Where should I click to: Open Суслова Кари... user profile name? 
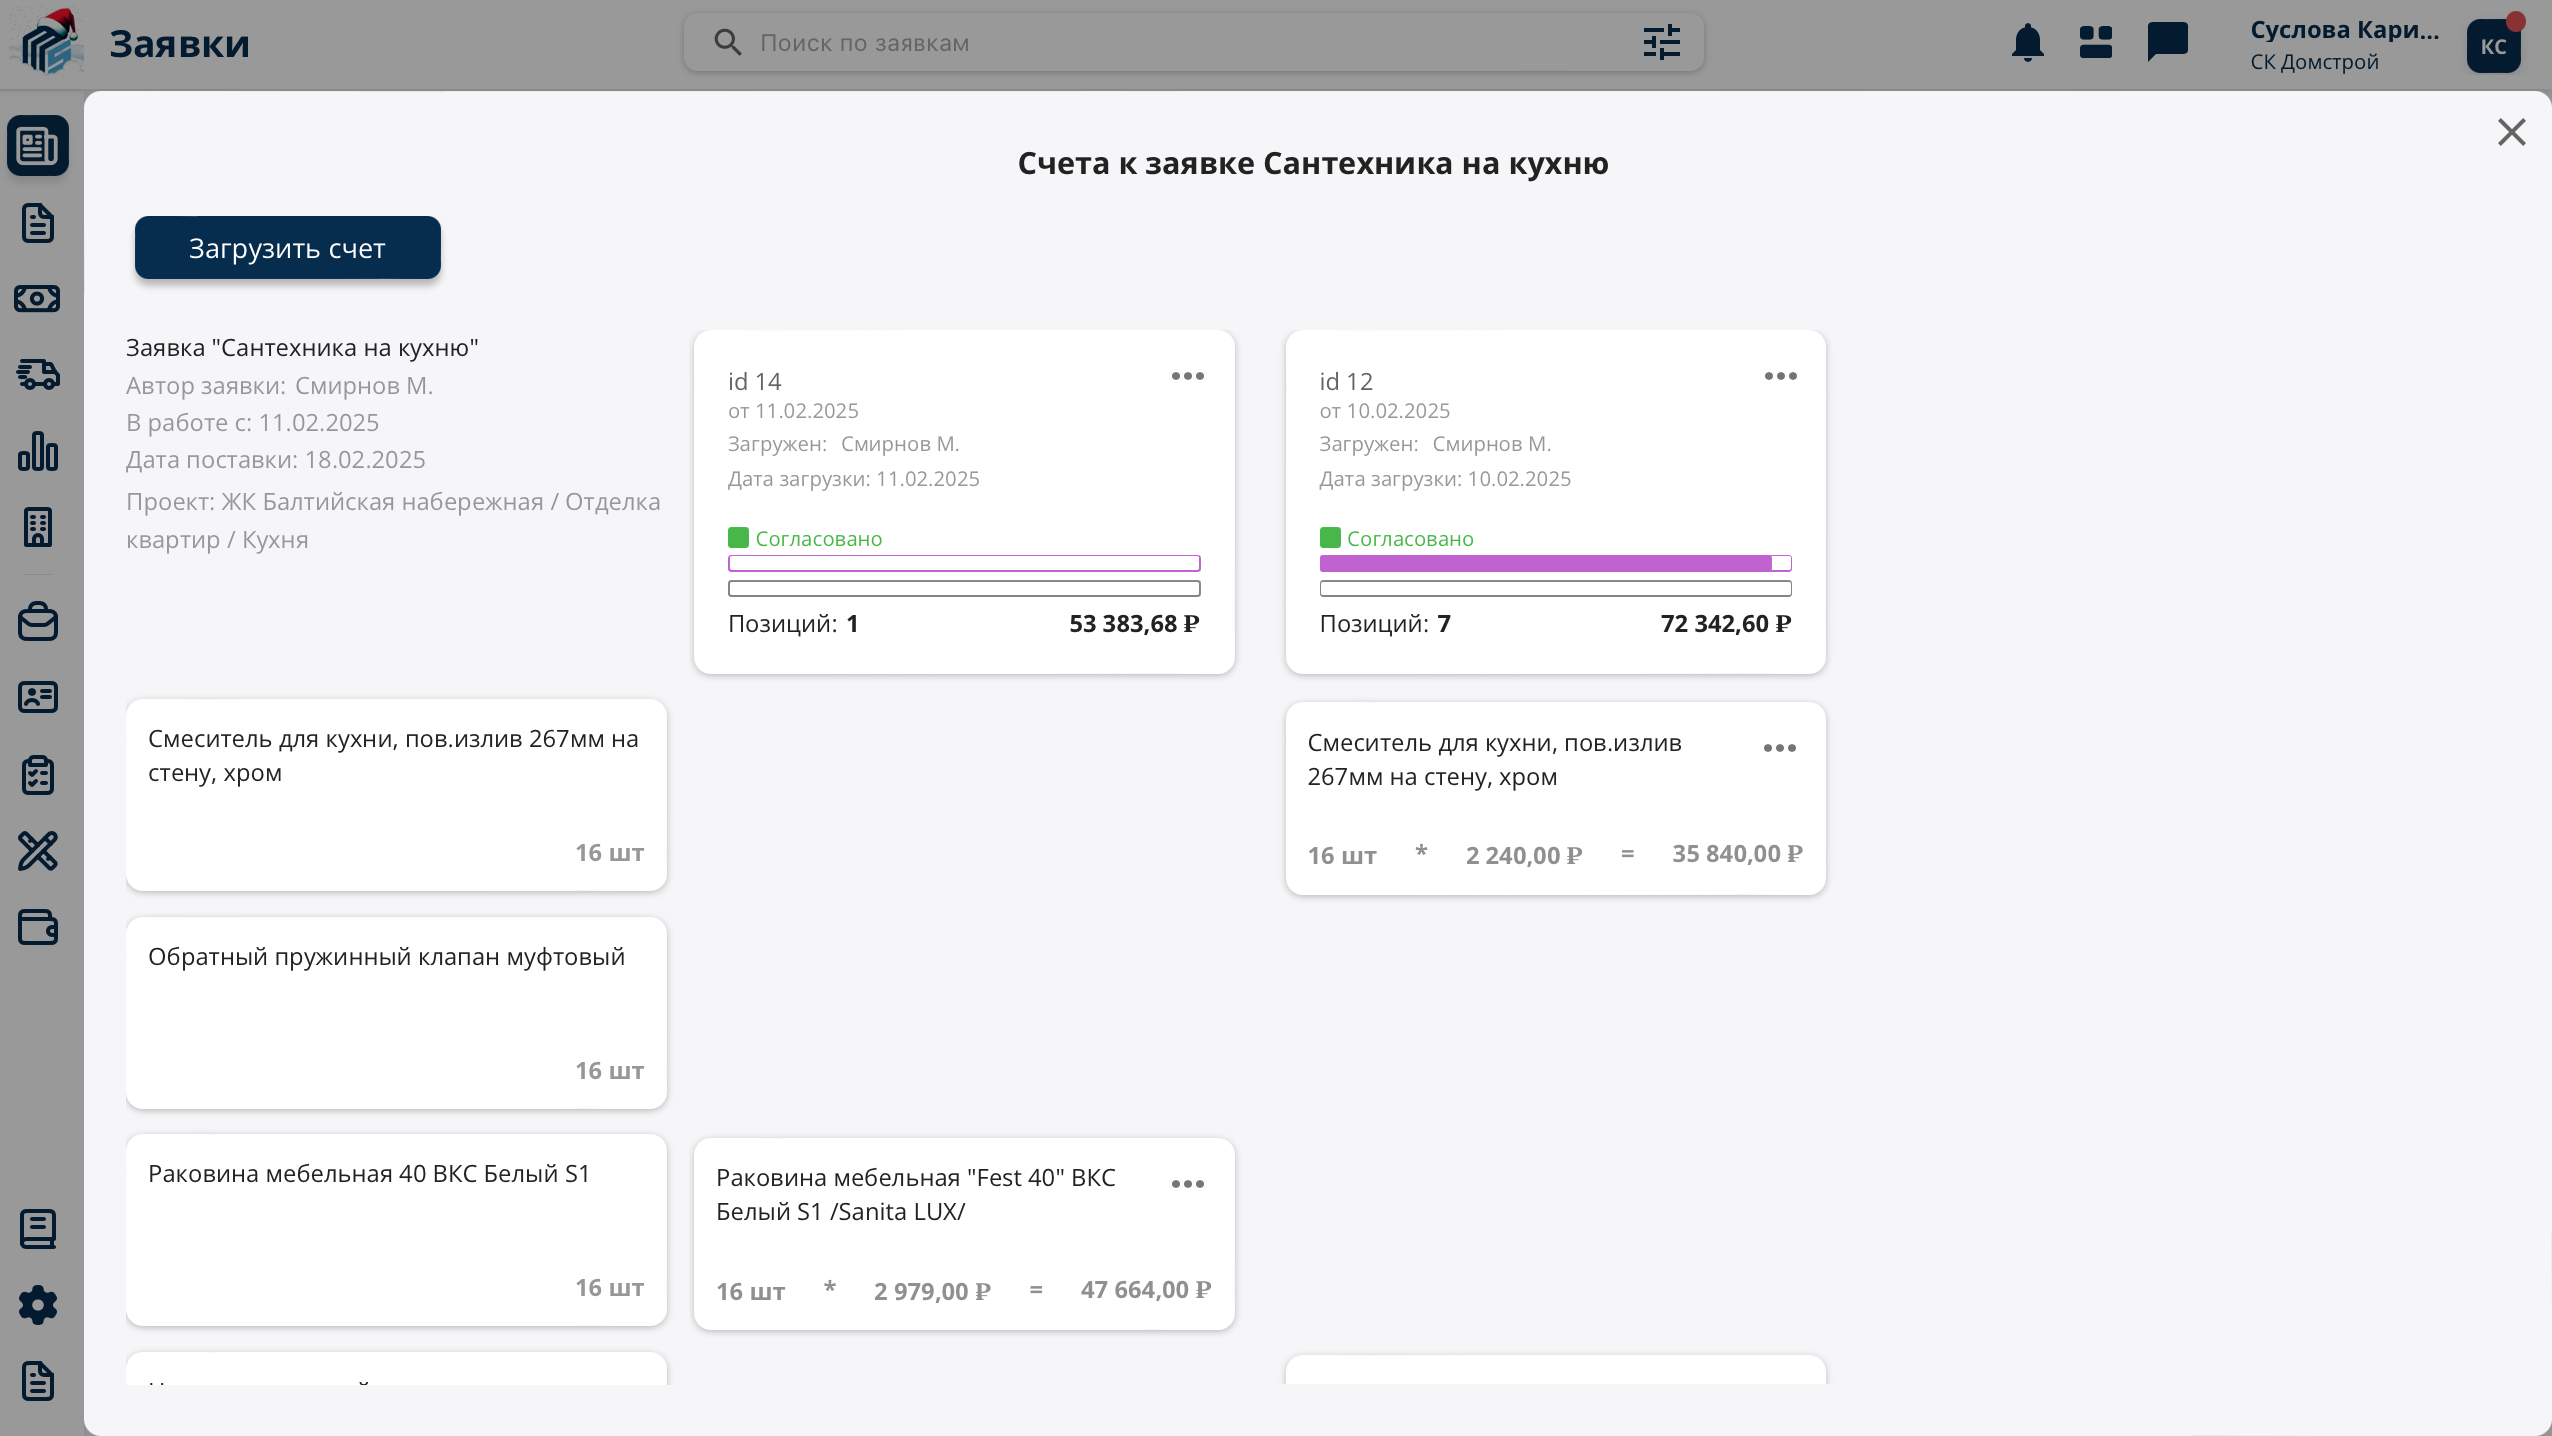pyautogui.click(x=2345, y=30)
